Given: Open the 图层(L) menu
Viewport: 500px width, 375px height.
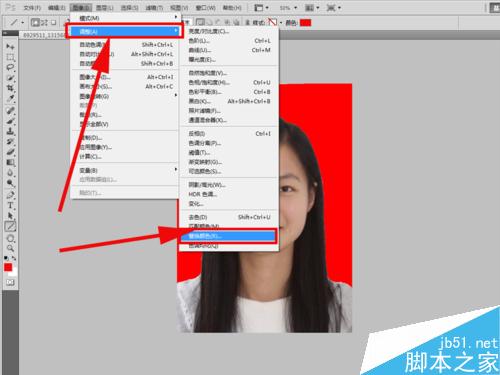Looking at the screenshot, I should 105,7.
